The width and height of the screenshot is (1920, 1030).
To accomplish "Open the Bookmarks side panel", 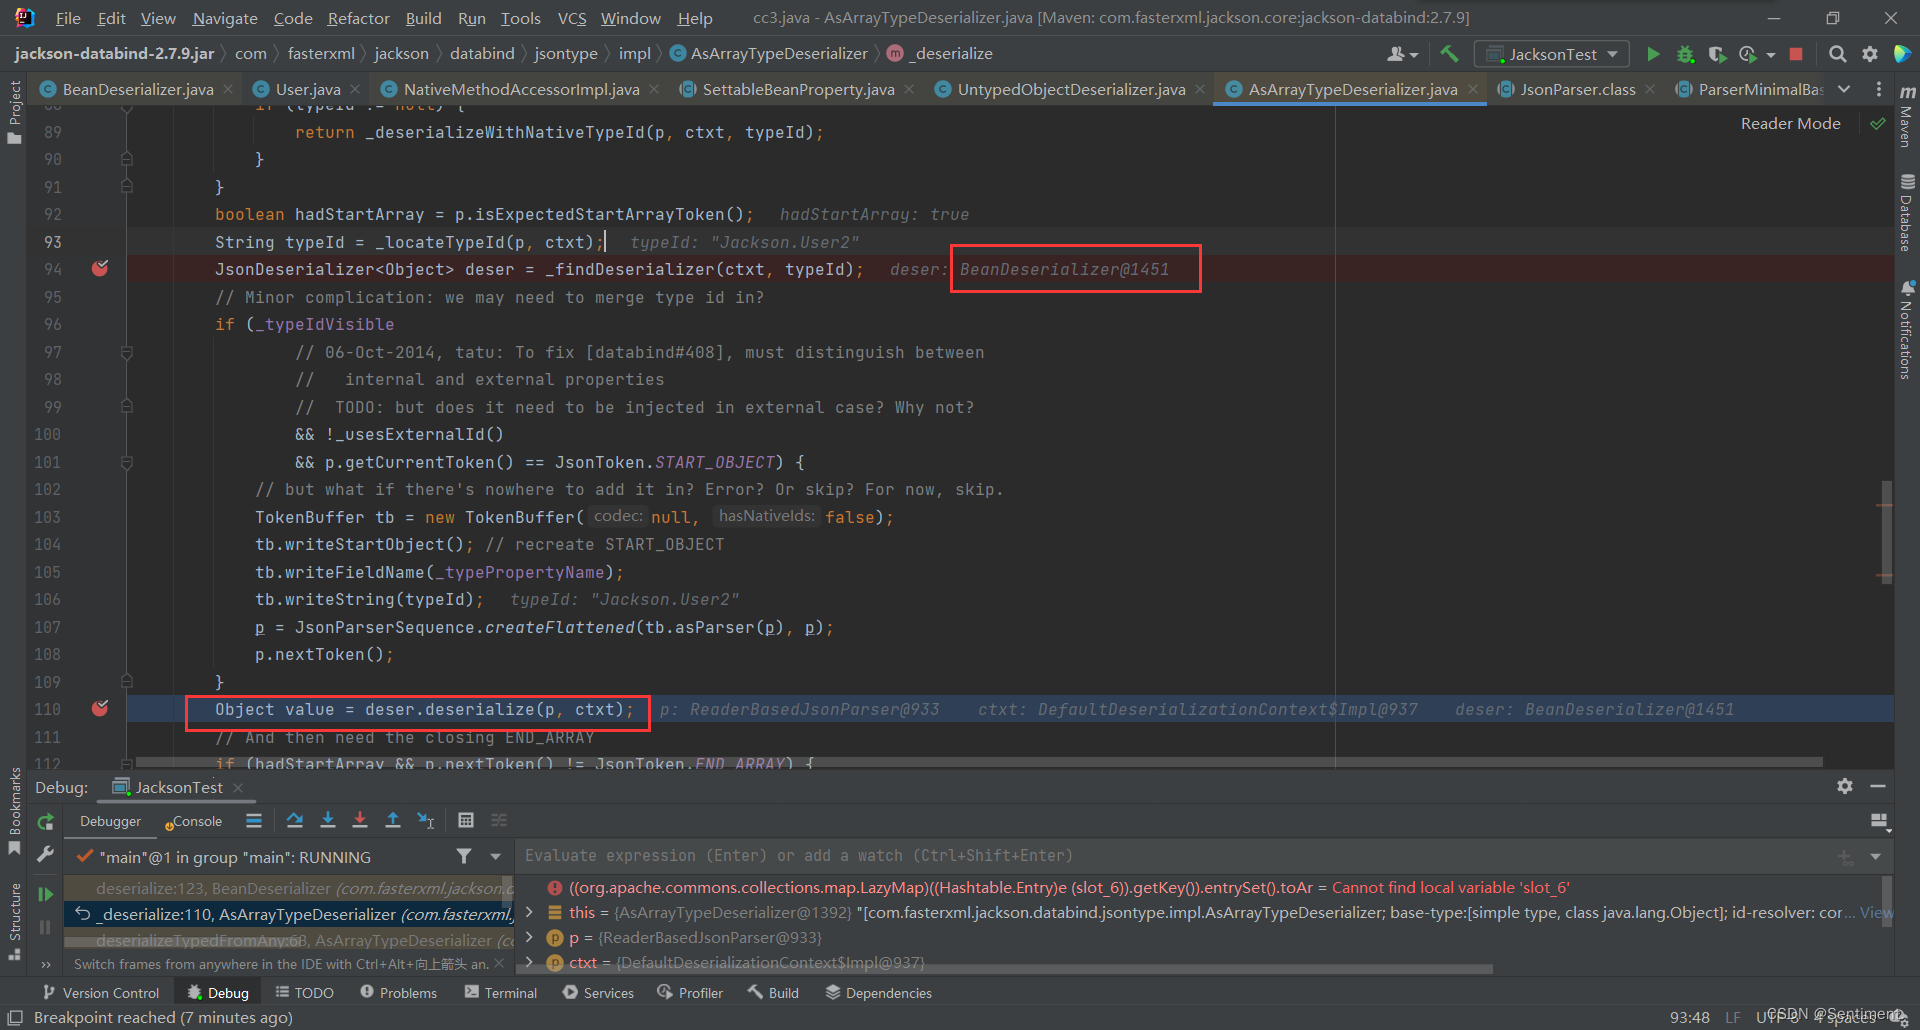I will point(14,811).
